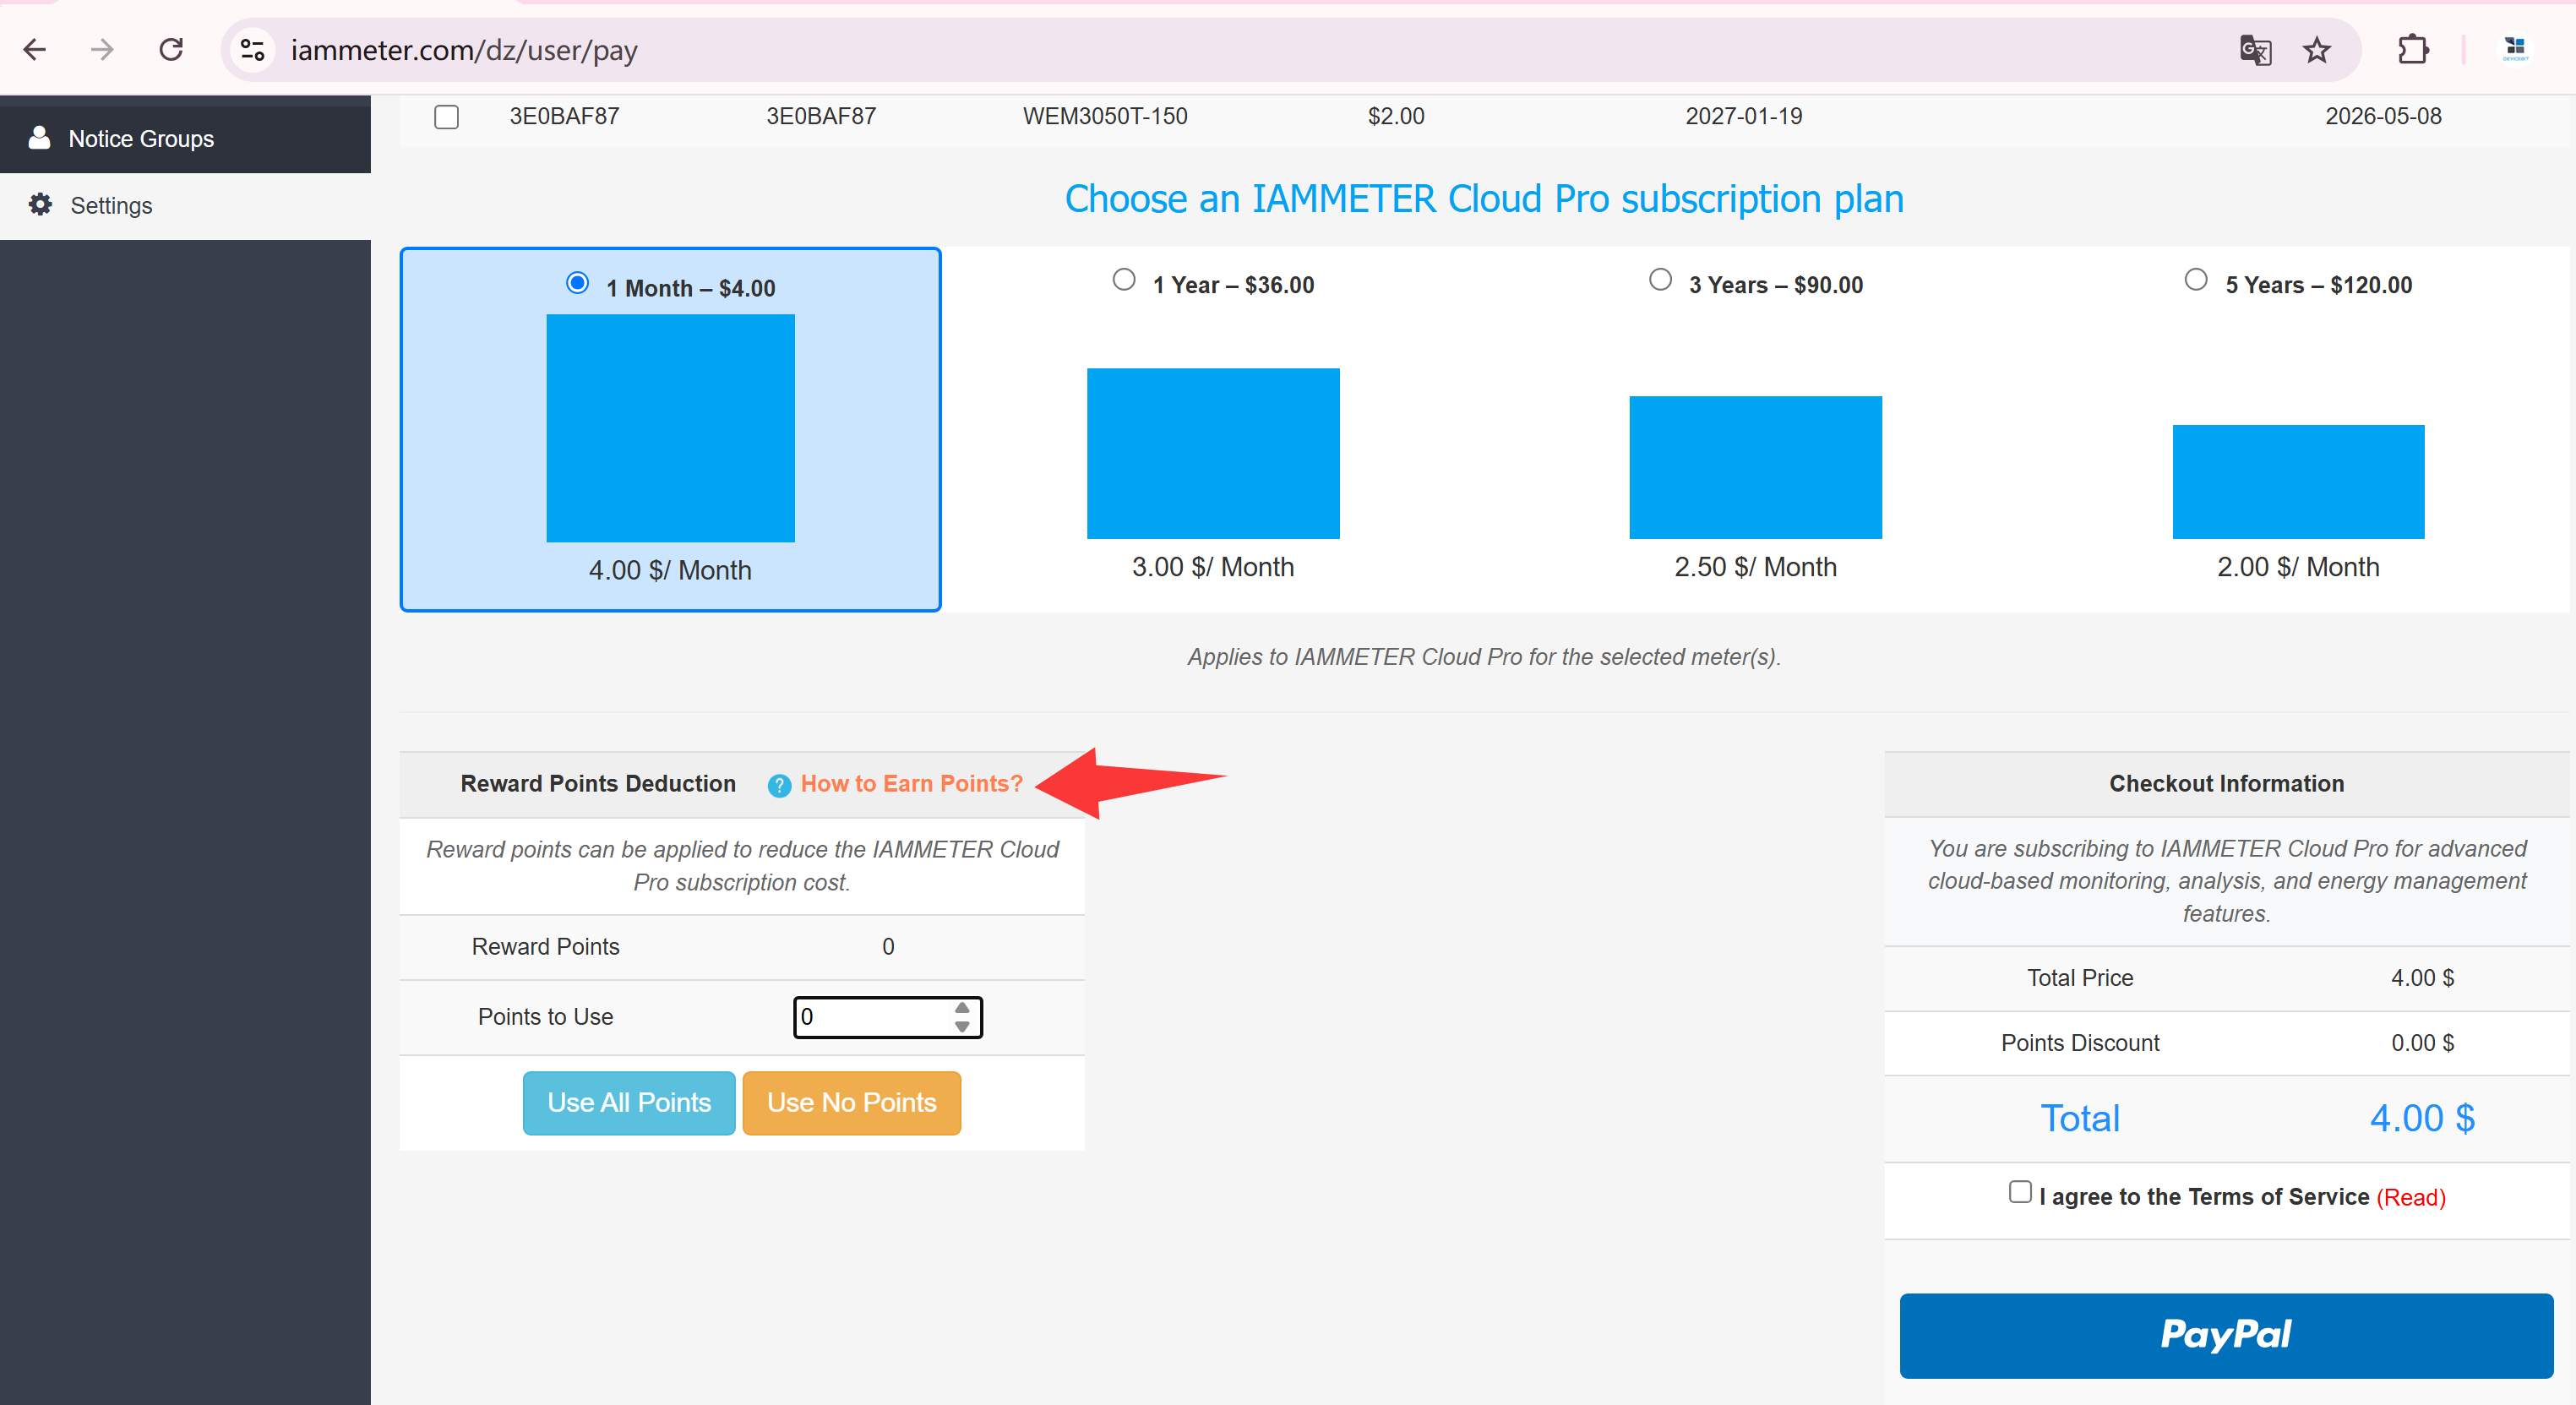Open browser extensions puzzle icon
Viewport: 2576px width, 1405px height.
(x=2413, y=49)
